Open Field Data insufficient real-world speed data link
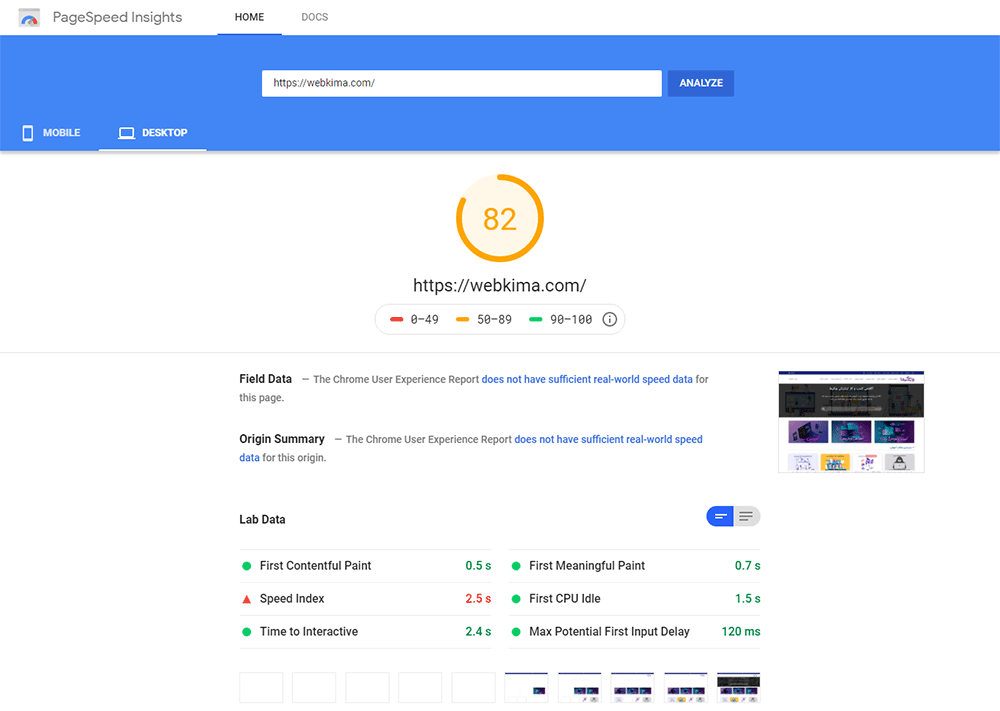The image size is (1000, 711). (587, 379)
